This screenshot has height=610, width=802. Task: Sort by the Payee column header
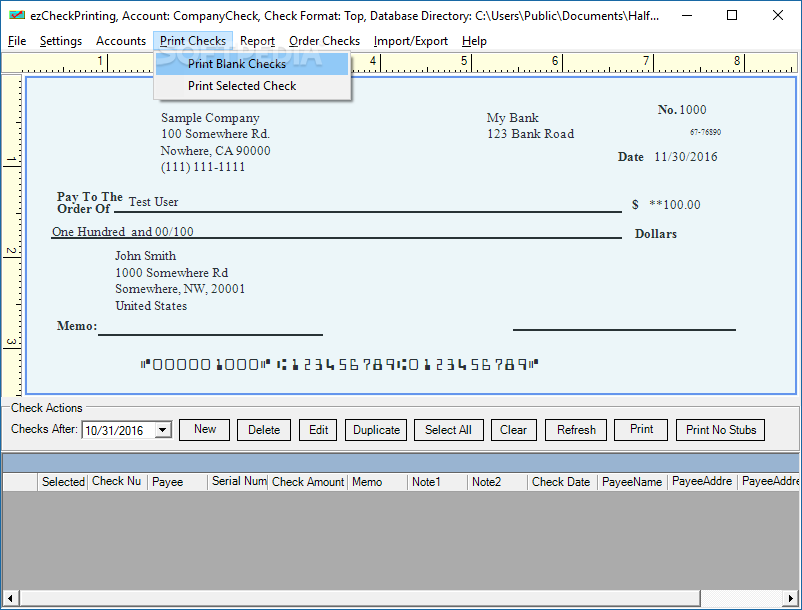pos(177,482)
